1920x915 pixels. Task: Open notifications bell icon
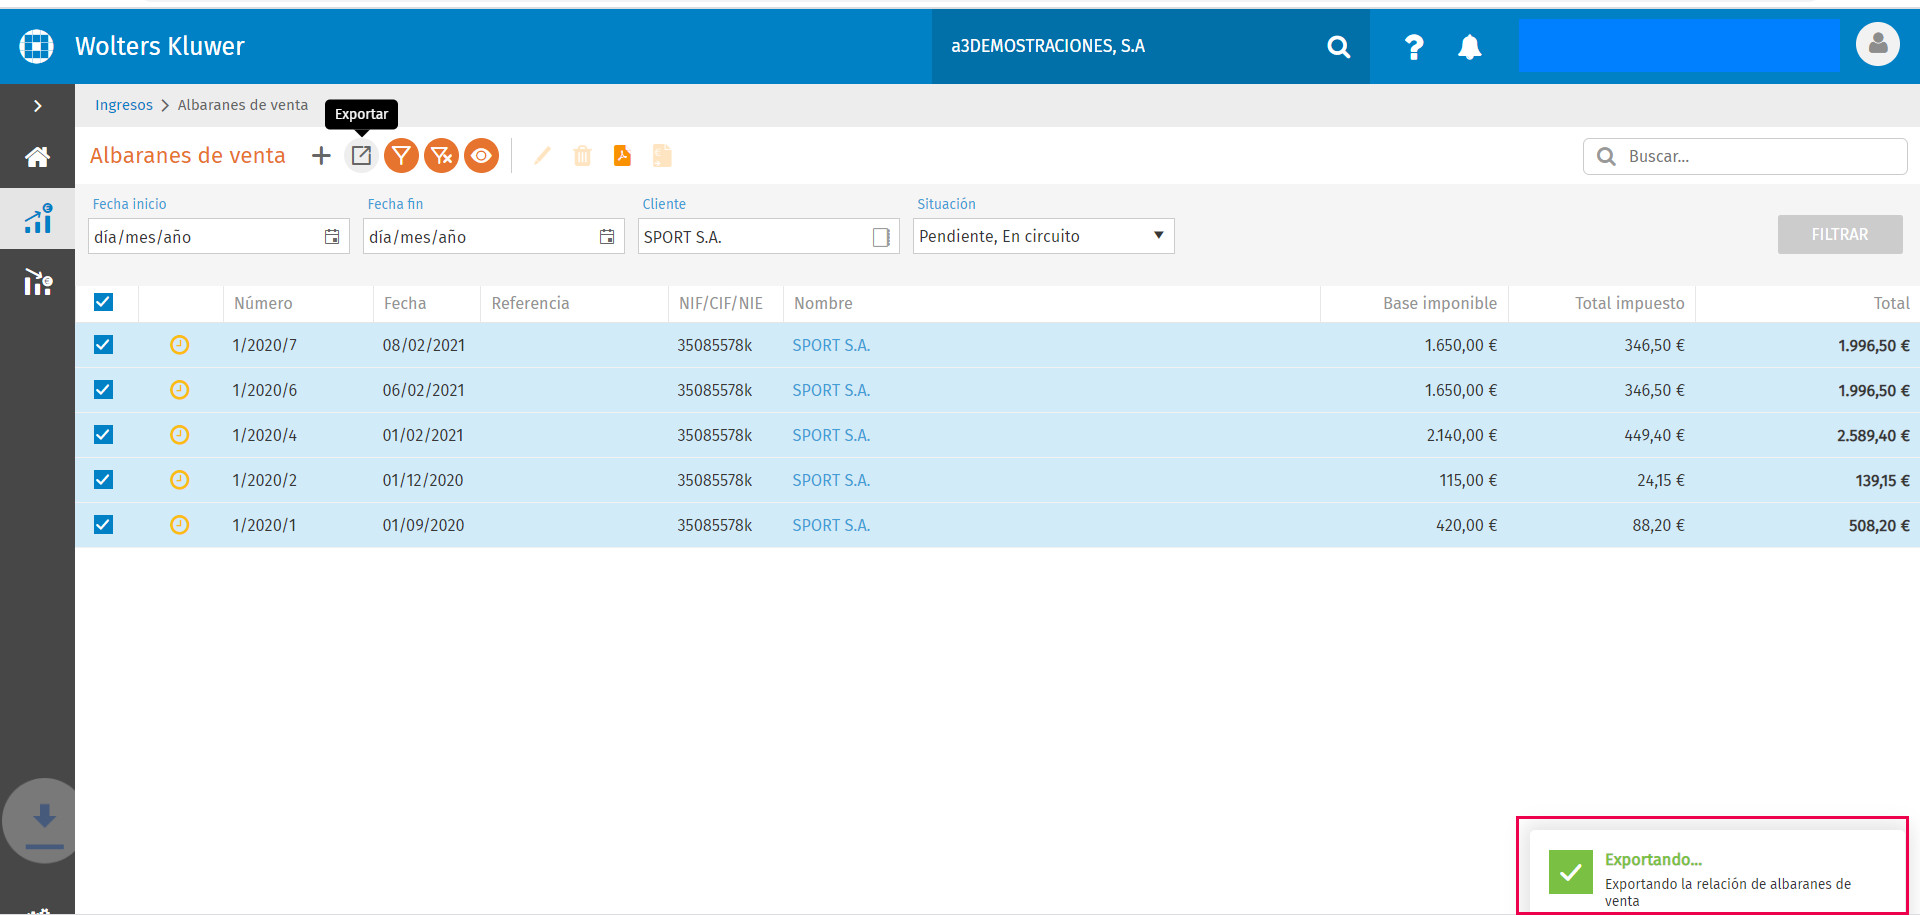coord(1469,47)
